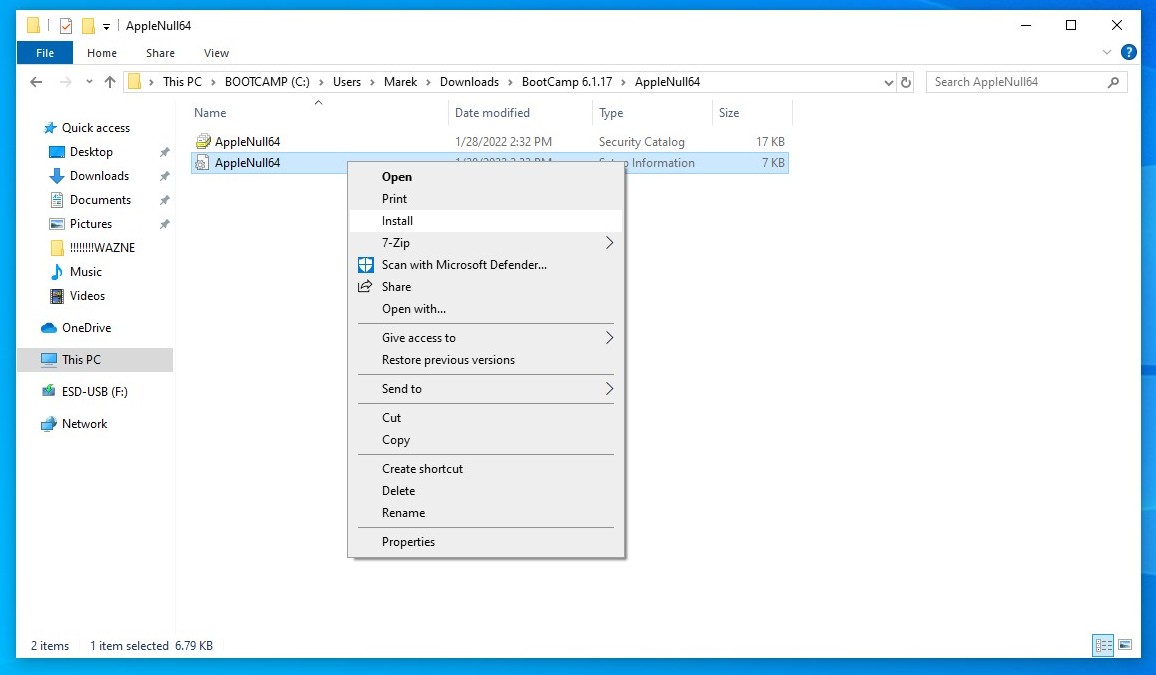Expand the chevron after BootCamp 6.1.17

624,82
